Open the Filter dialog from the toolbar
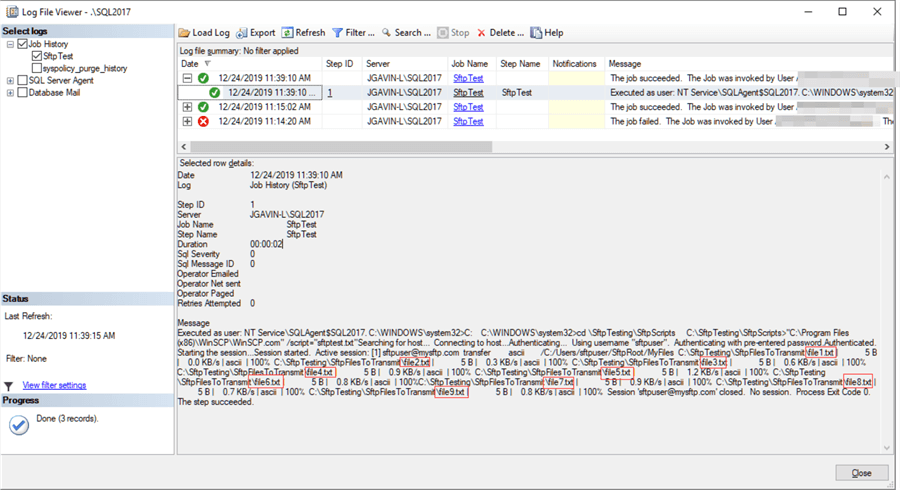 pyautogui.click(x=338, y=32)
